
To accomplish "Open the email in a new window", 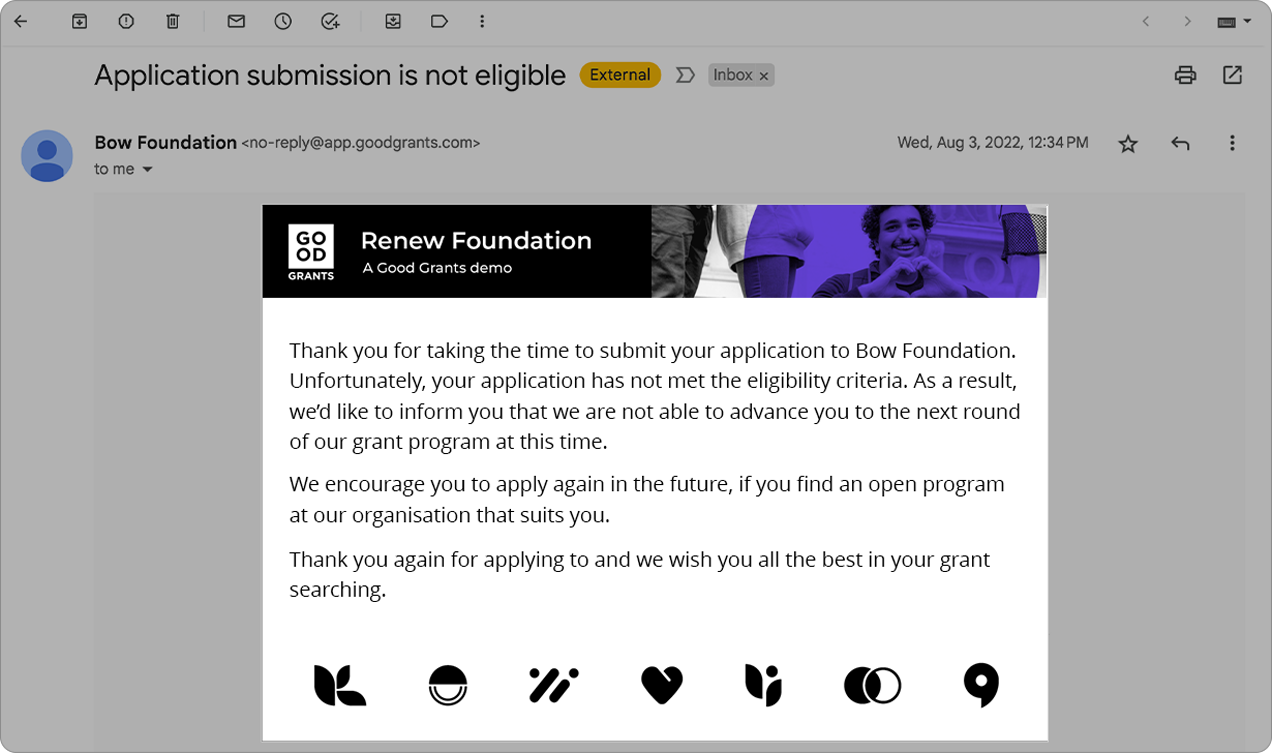I will [x=1232, y=74].
